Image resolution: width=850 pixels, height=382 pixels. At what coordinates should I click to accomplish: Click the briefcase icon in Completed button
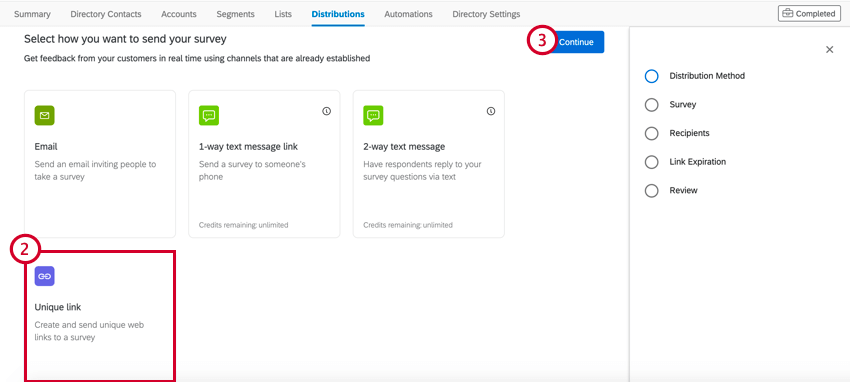tap(788, 14)
